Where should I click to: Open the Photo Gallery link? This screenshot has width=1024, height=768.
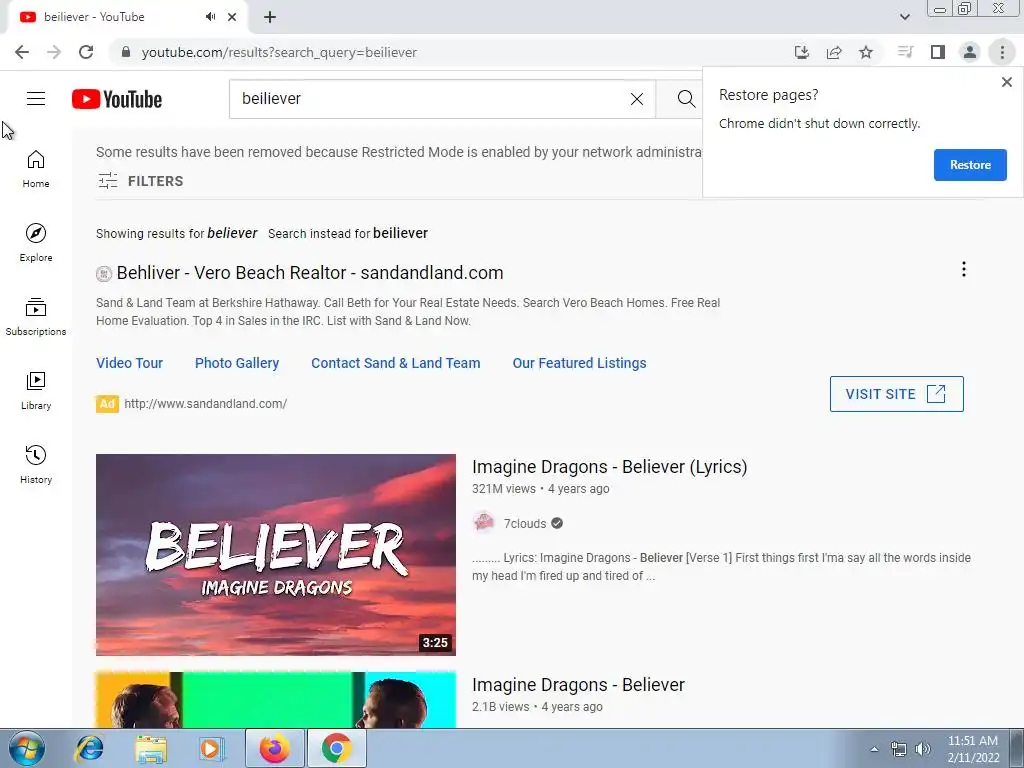pyautogui.click(x=237, y=363)
